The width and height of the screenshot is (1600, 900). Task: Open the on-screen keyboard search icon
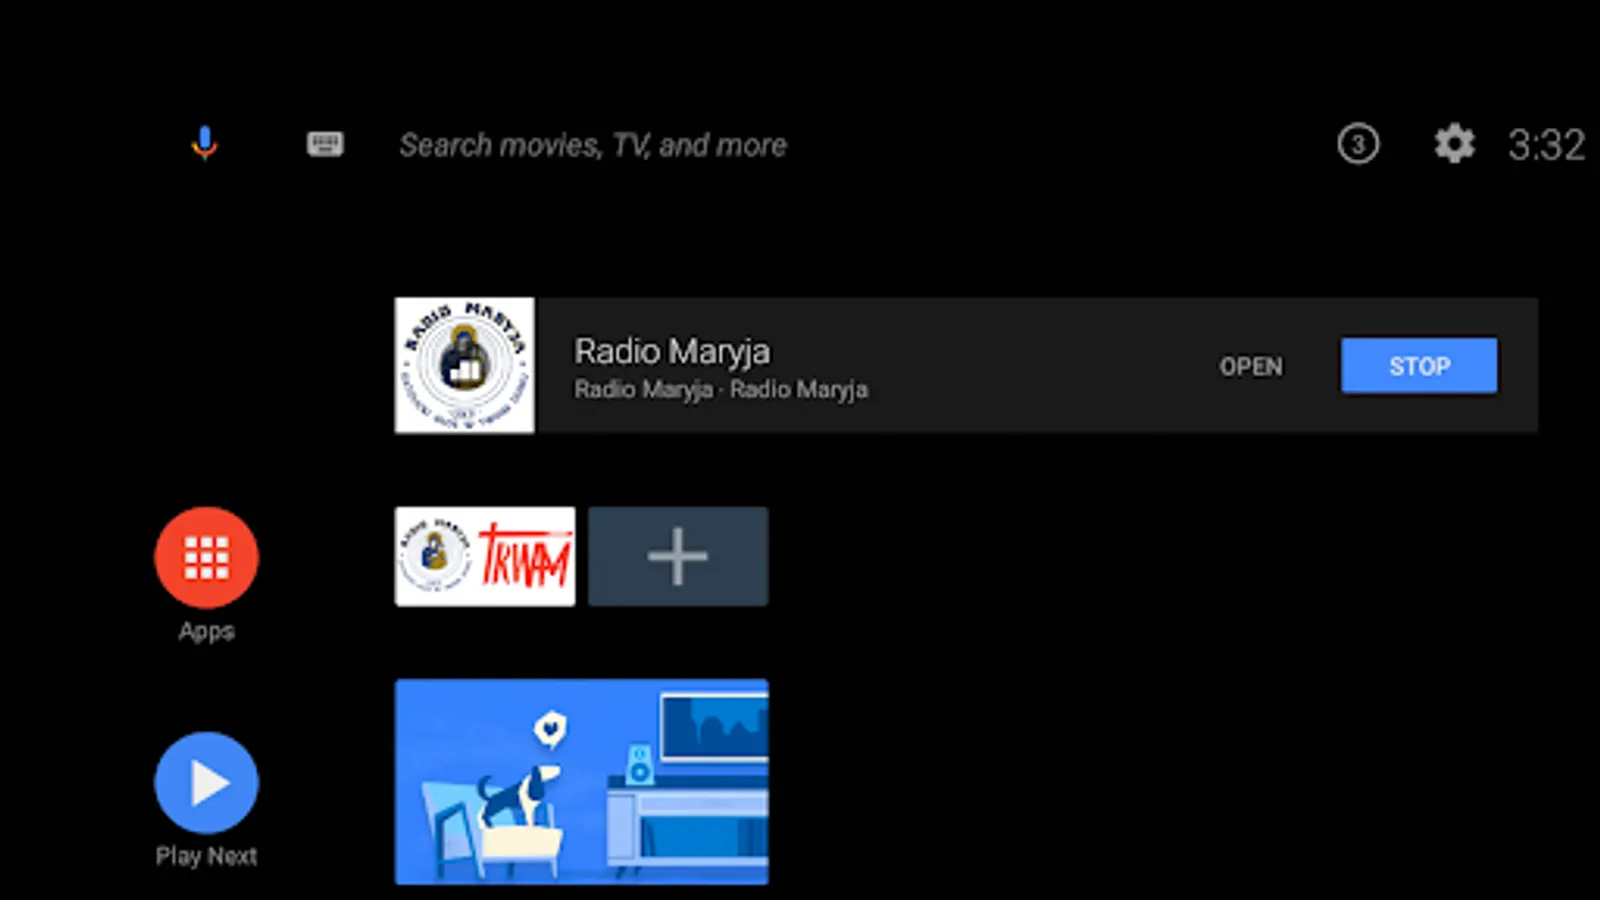tap(325, 144)
